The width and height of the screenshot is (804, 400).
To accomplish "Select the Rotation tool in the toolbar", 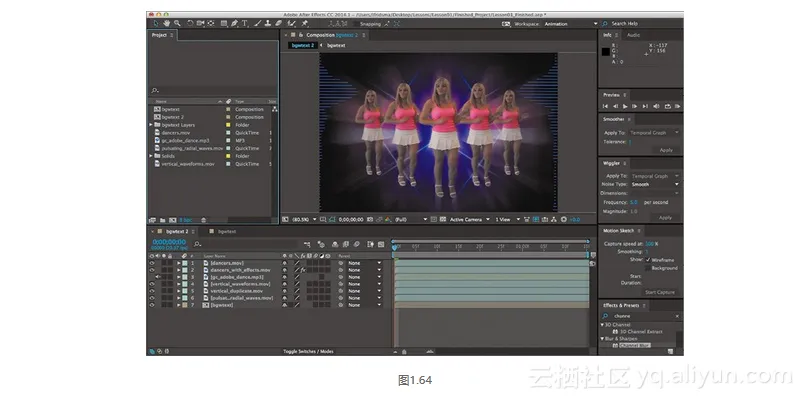I will 190,23.
